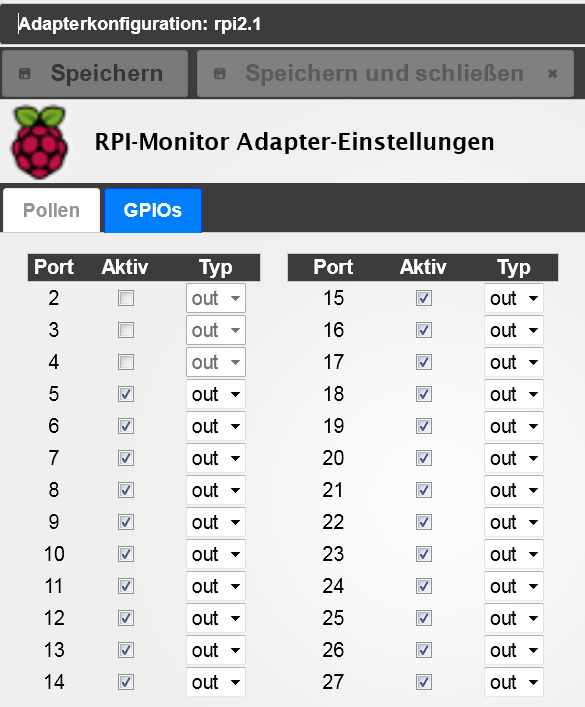This screenshot has width=585, height=707.
Task: Disable the Aktiv checkbox for port 10
Action: (126, 554)
